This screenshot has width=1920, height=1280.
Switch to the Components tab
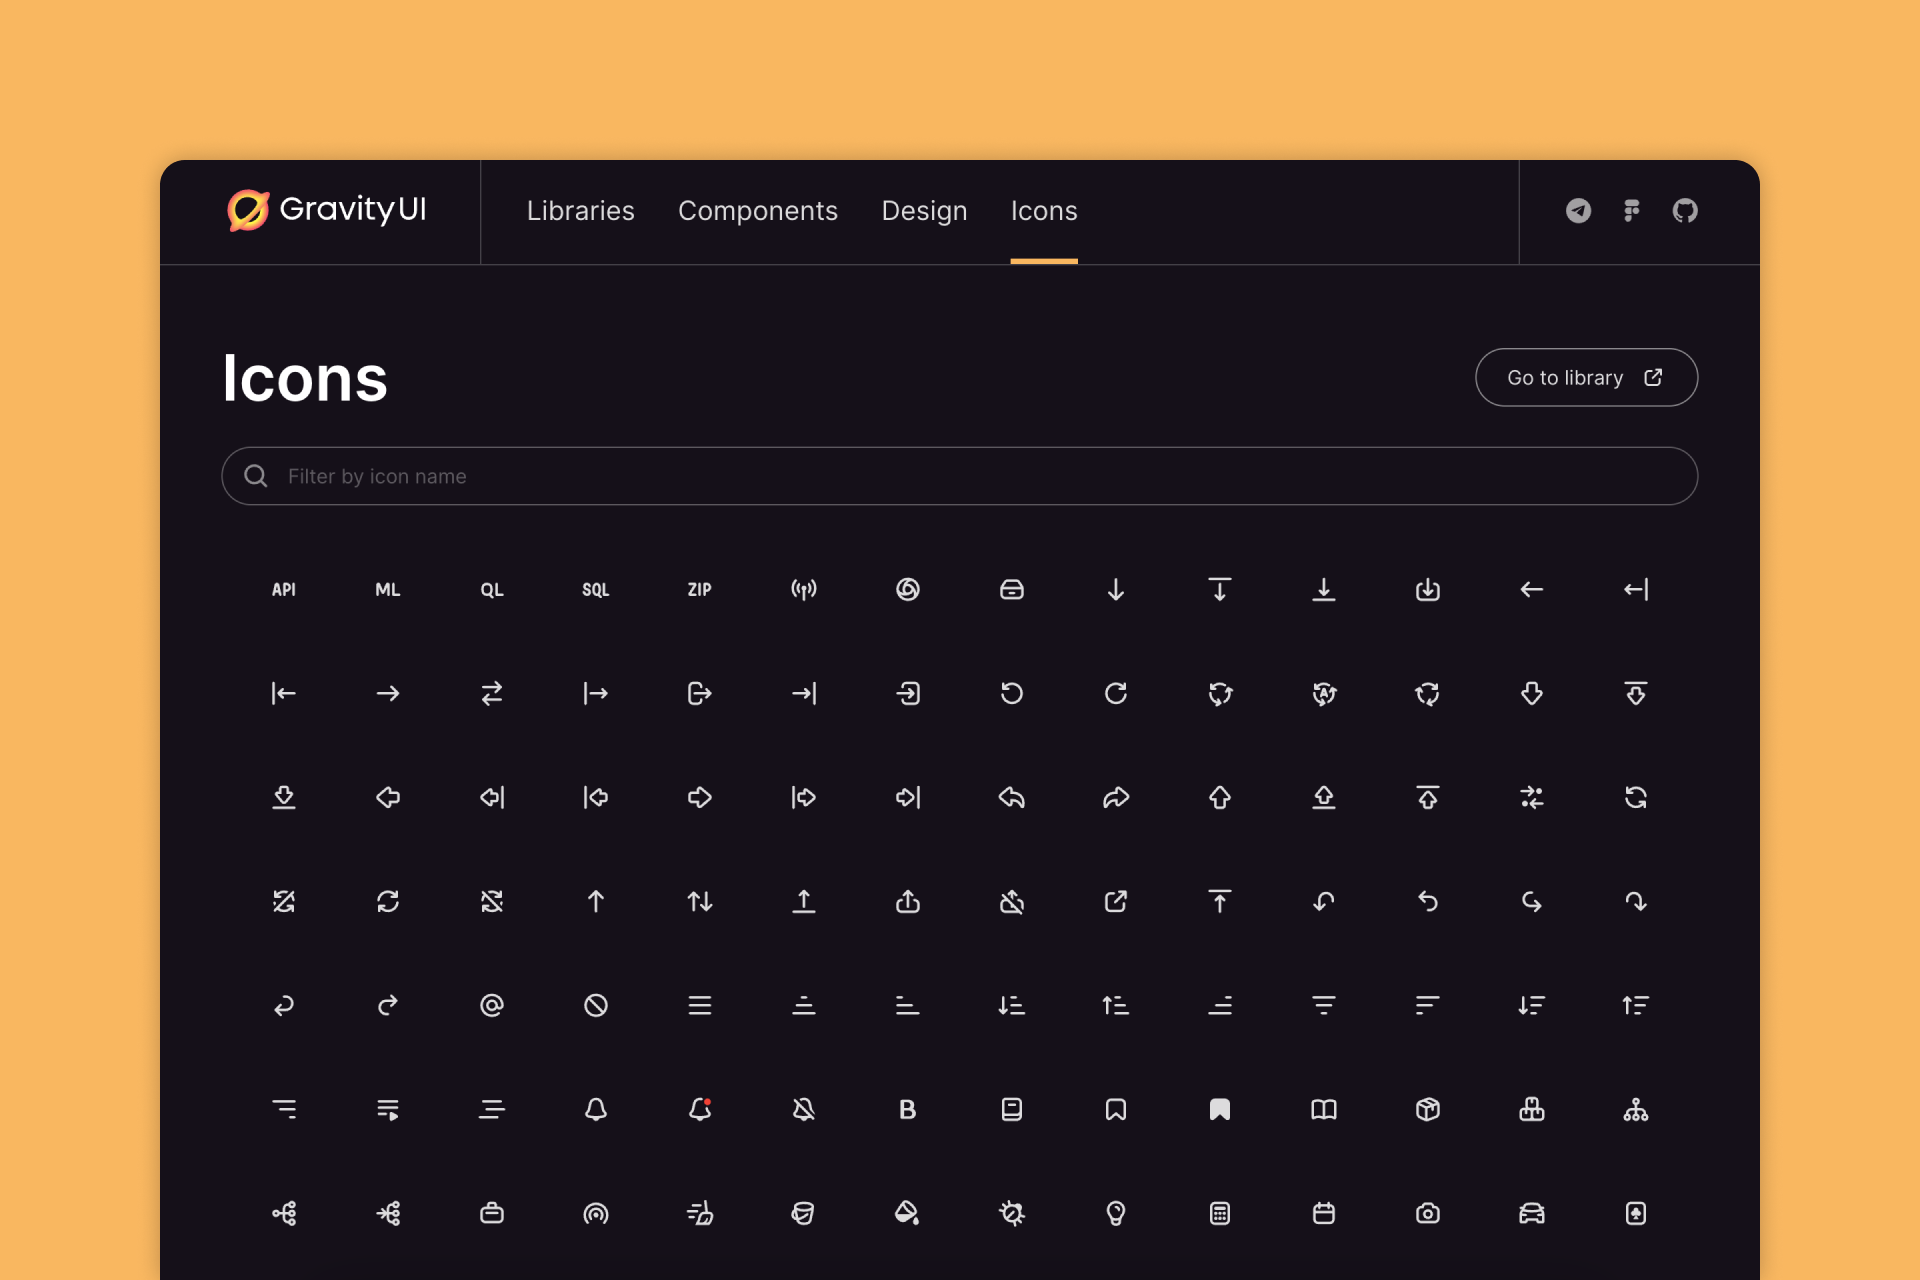coord(757,211)
